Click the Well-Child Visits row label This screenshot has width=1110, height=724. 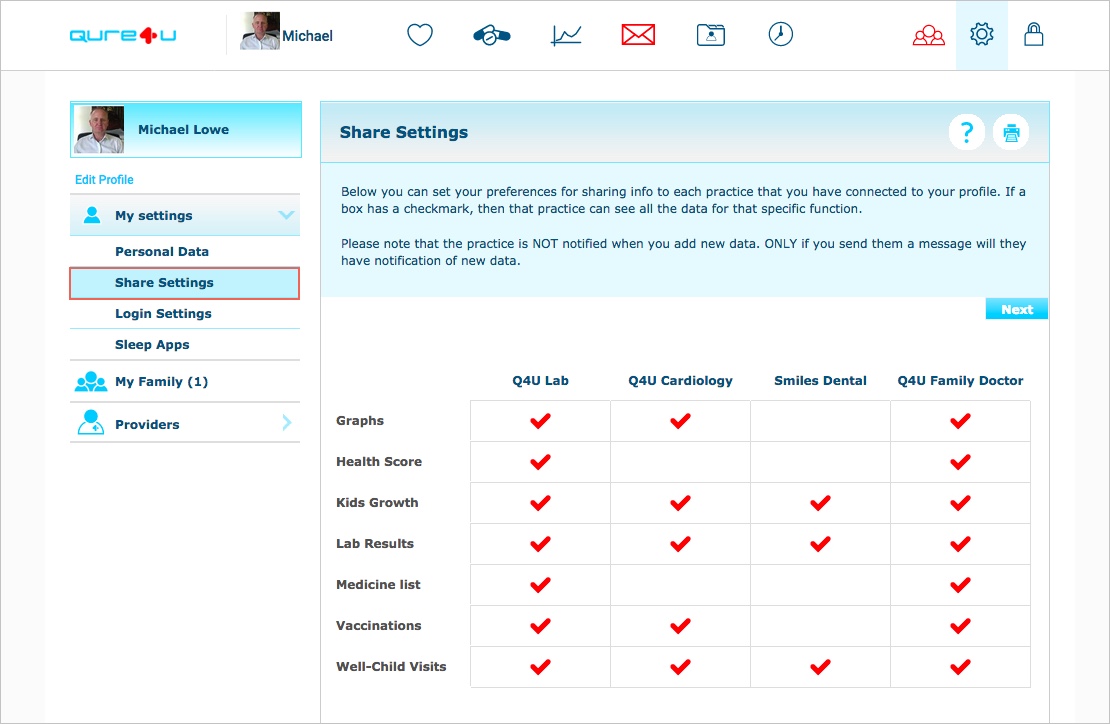(391, 667)
